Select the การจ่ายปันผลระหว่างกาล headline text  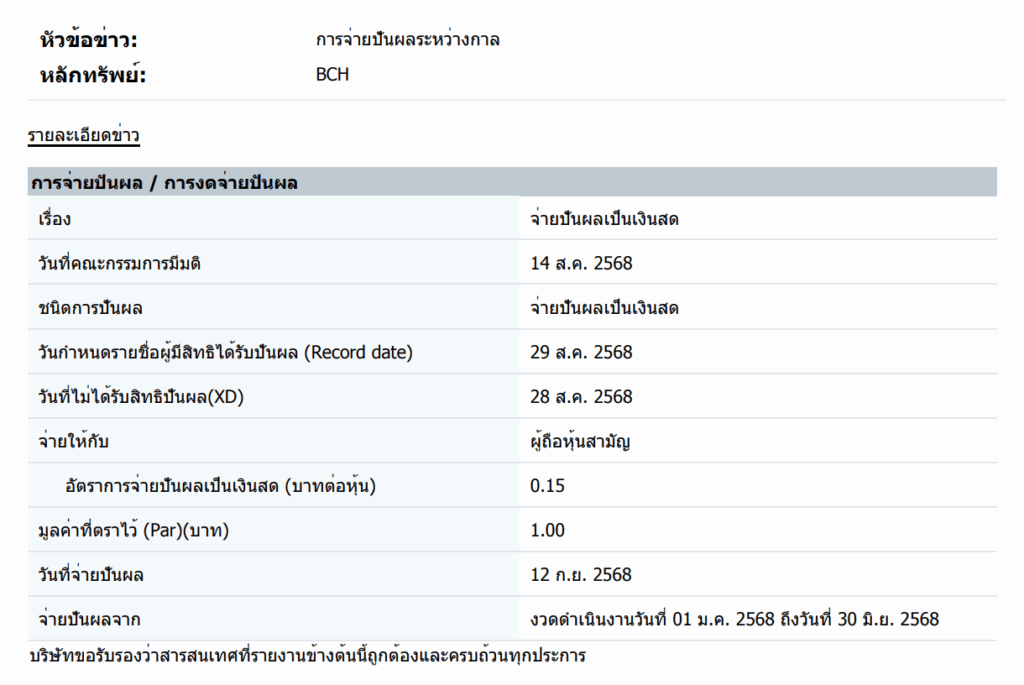coord(407,40)
